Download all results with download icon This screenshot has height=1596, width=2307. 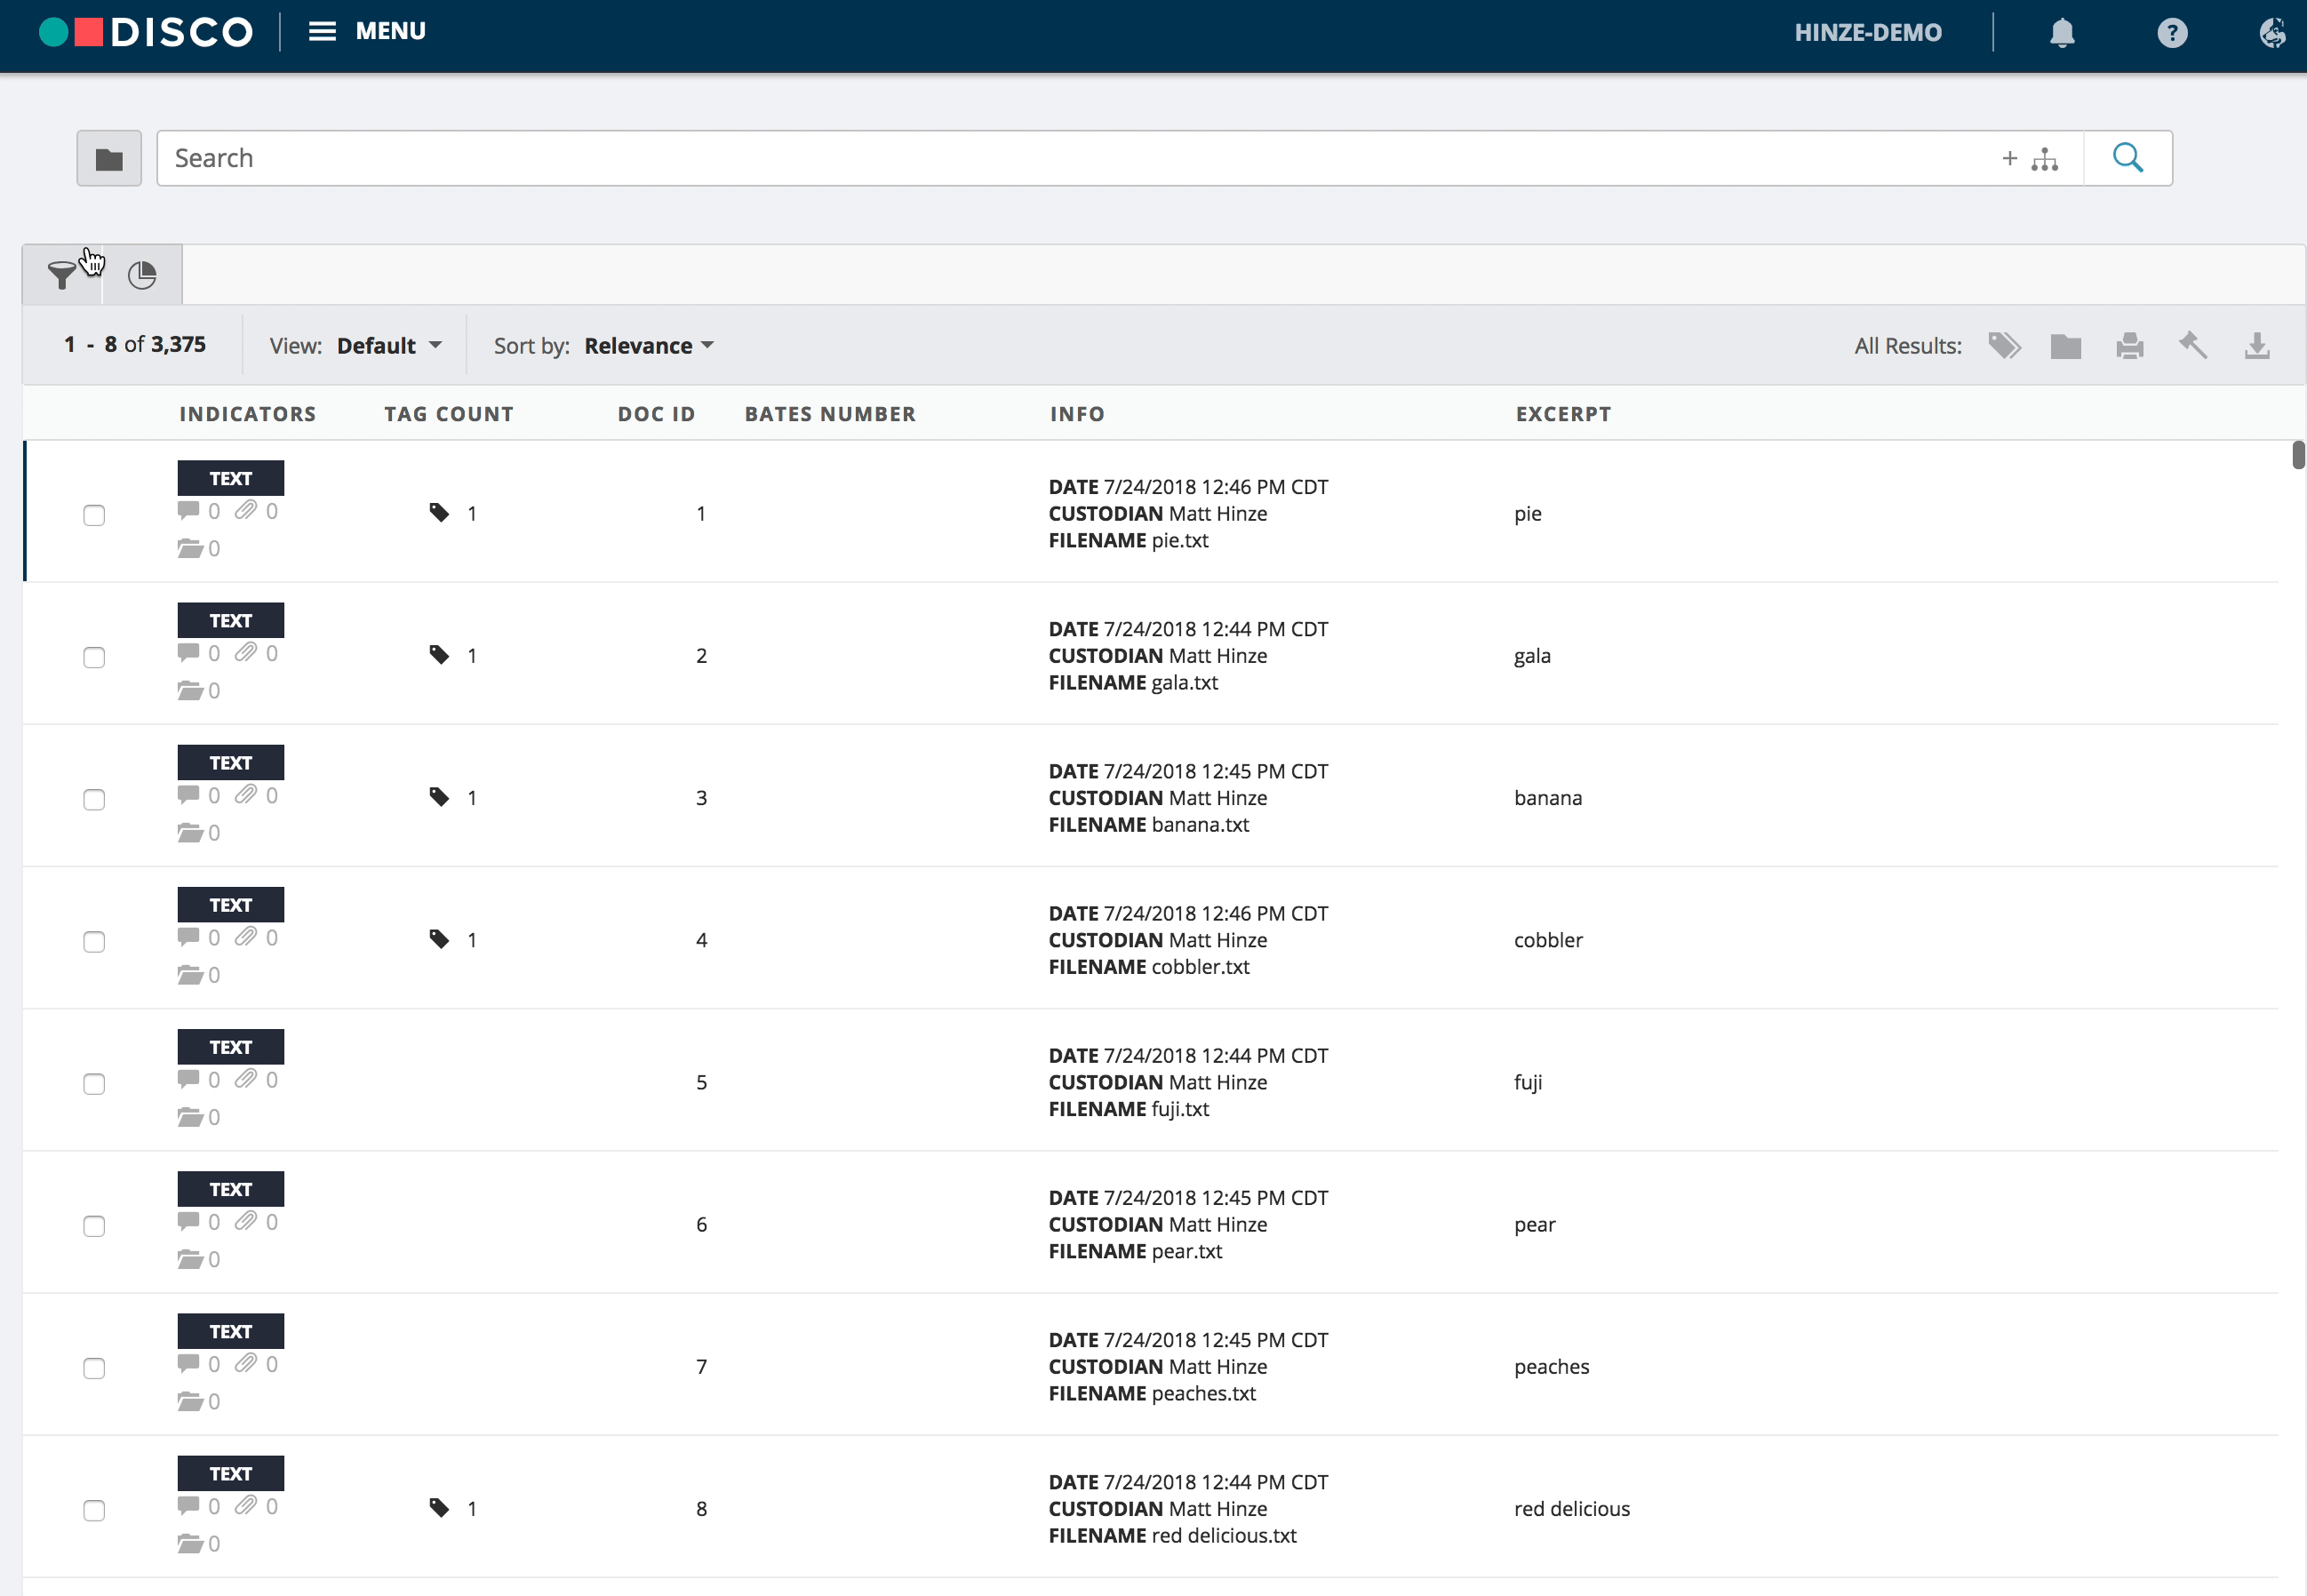pos(2257,346)
